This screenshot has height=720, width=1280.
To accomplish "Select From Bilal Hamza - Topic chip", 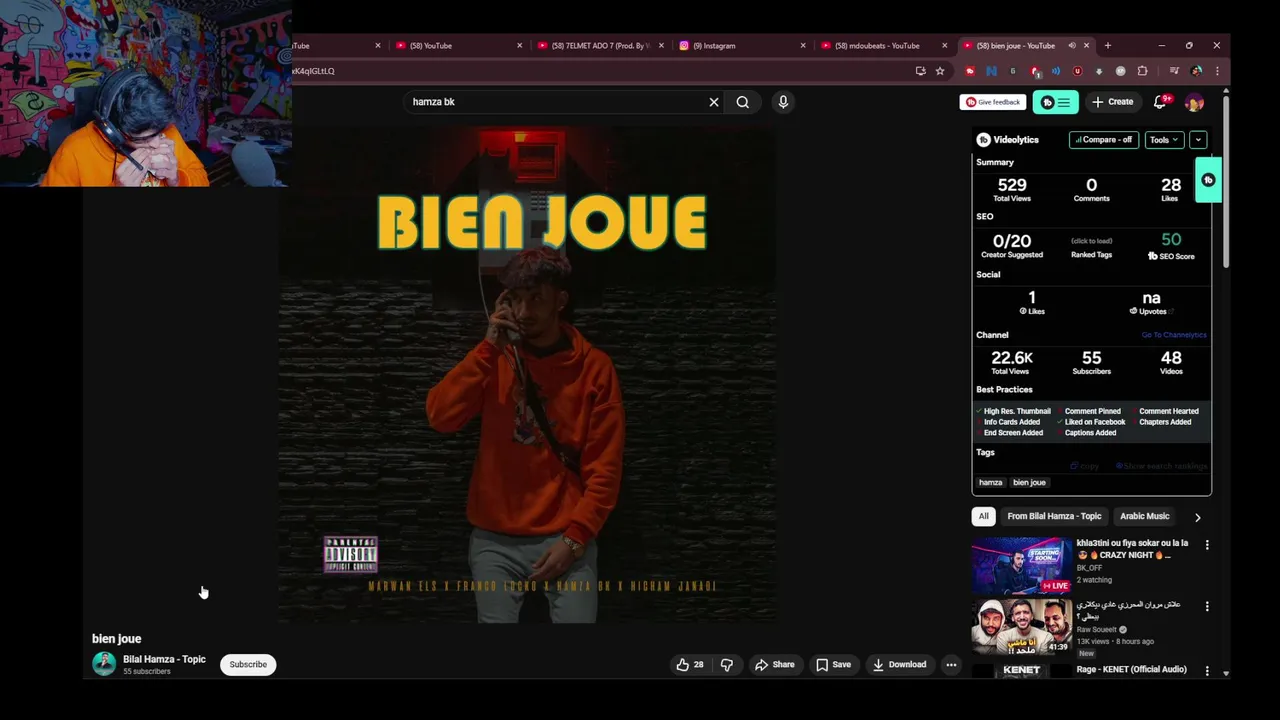I will click(x=1054, y=516).
